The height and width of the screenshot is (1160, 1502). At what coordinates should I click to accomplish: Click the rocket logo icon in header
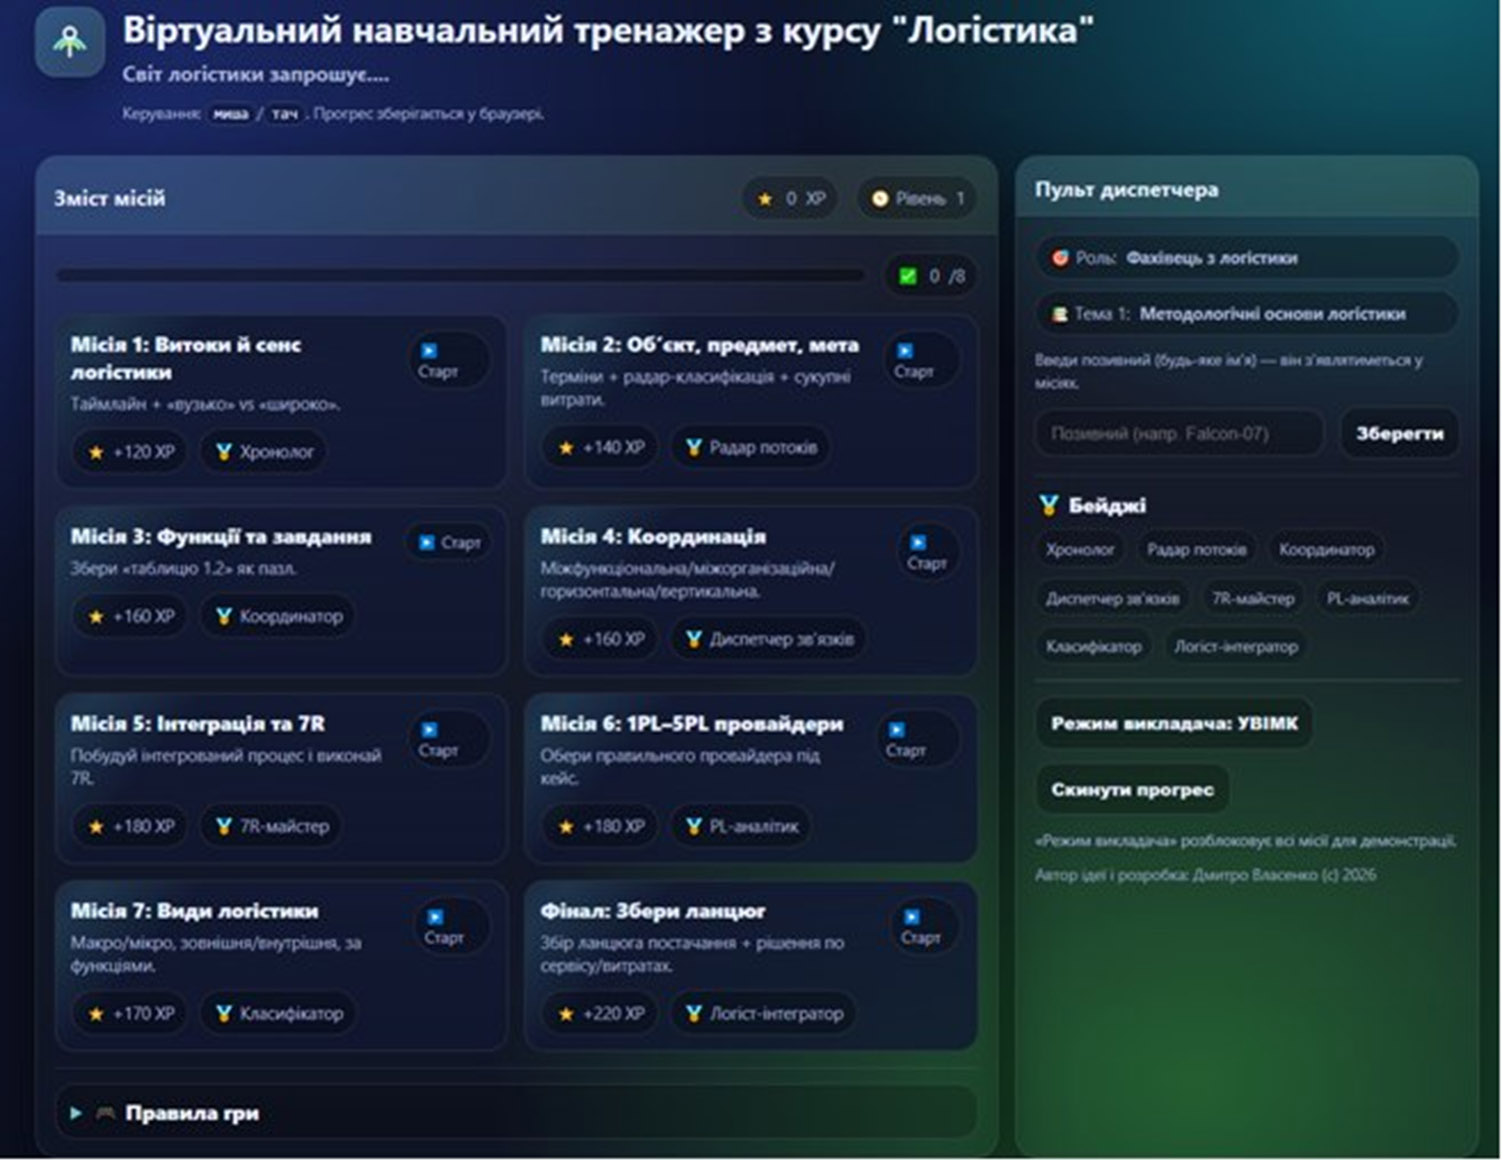click(69, 42)
